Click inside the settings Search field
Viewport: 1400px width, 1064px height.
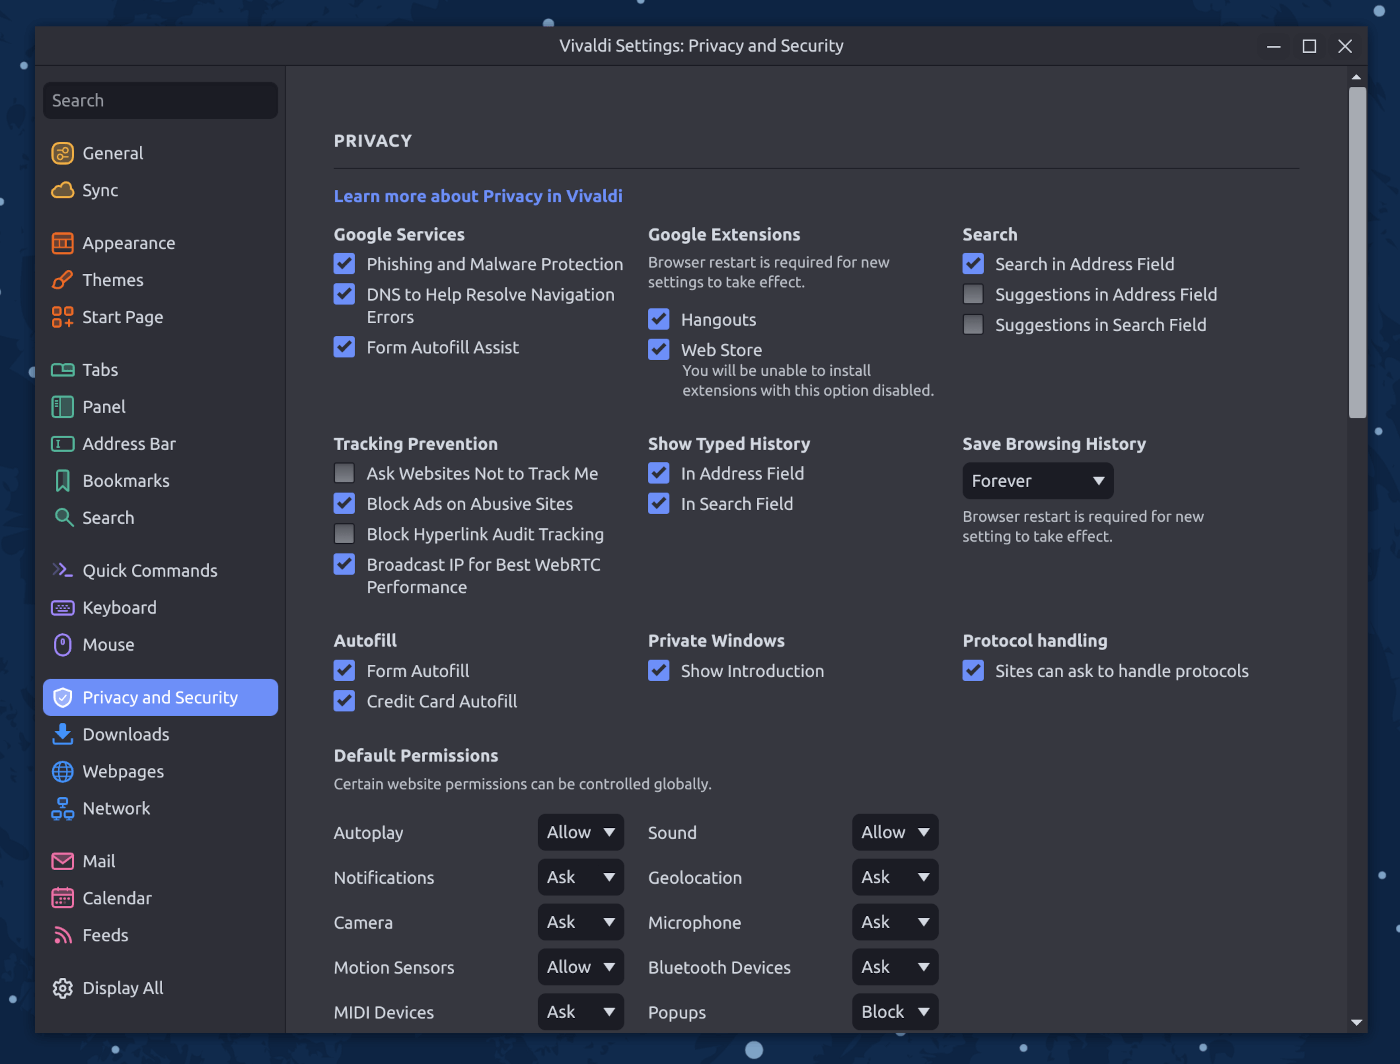pos(159,100)
